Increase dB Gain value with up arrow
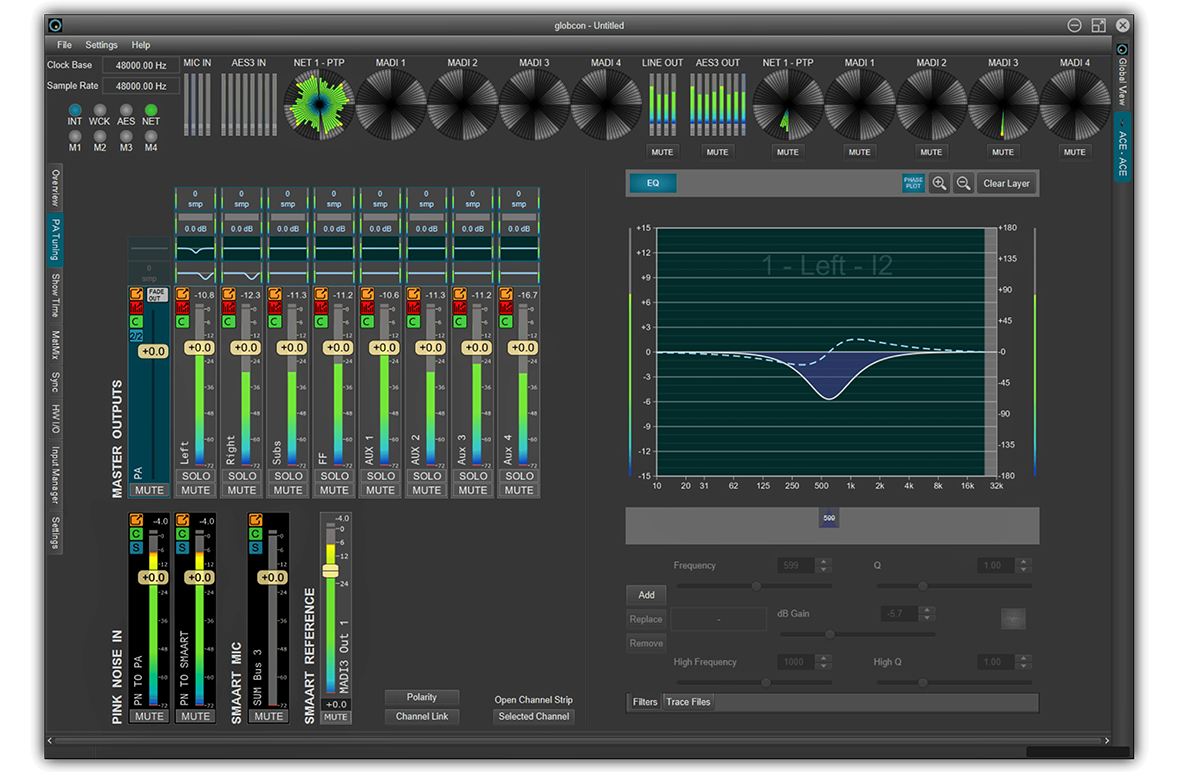This screenshot has height=772, width=1200. [x=926, y=610]
